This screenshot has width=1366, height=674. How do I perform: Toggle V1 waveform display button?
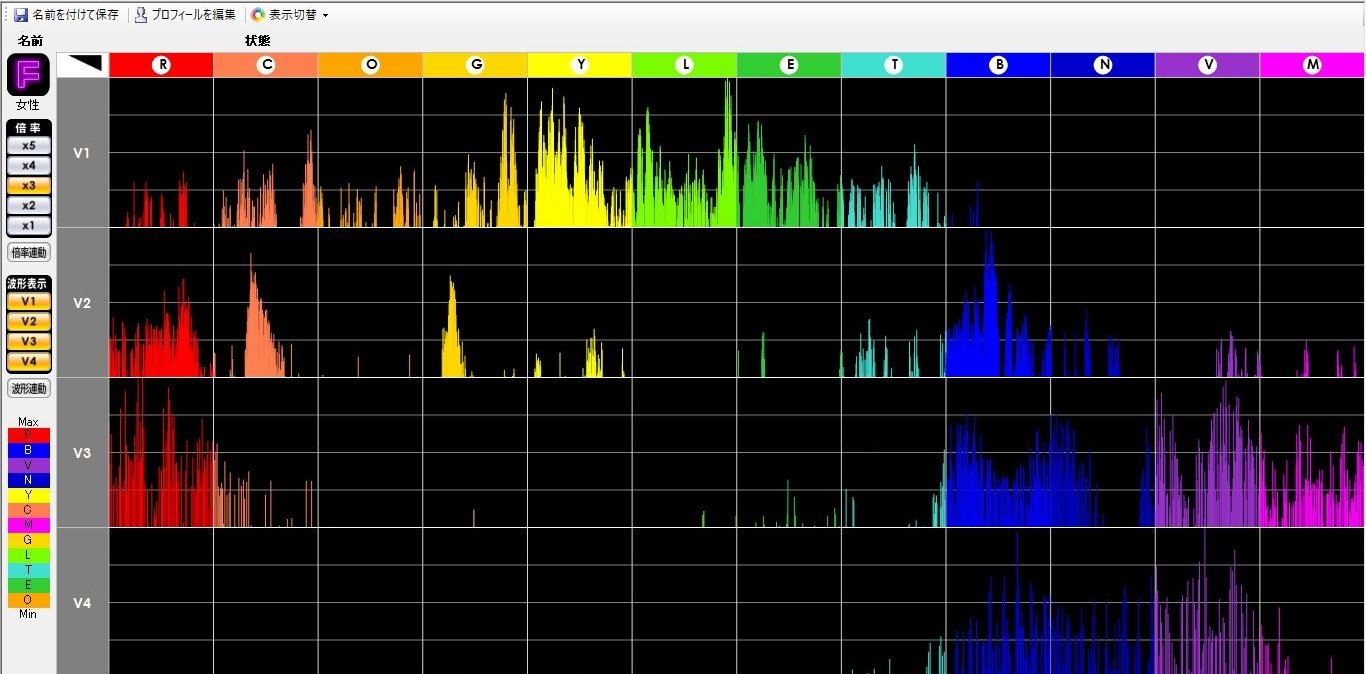(28, 301)
